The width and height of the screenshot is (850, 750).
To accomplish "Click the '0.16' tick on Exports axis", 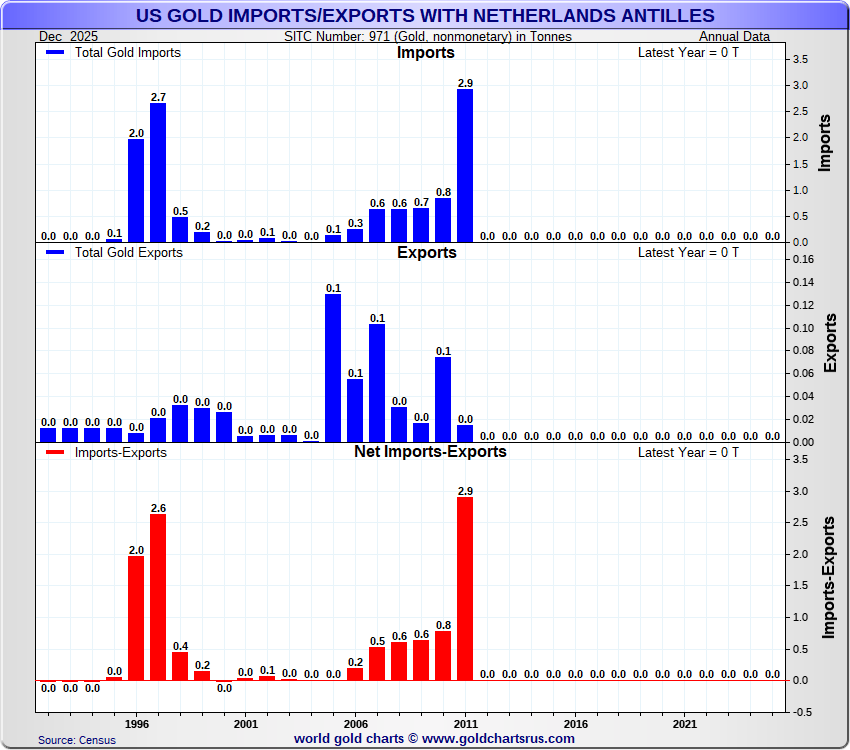I will point(803,259).
